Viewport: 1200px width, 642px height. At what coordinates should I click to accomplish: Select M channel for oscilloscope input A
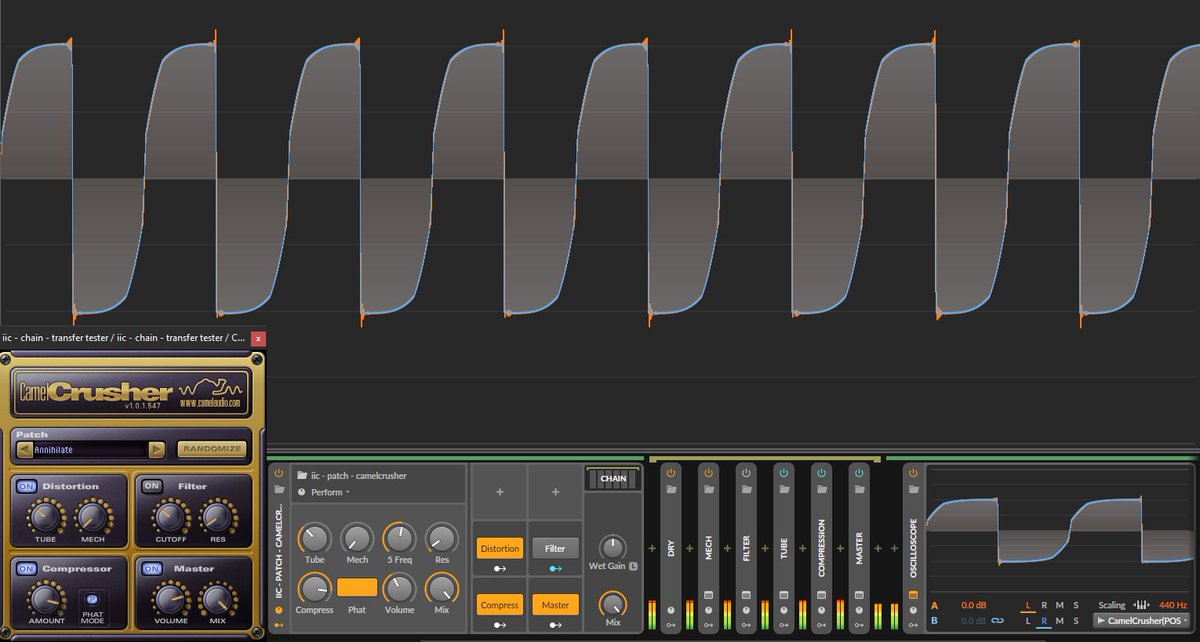[1060, 605]
